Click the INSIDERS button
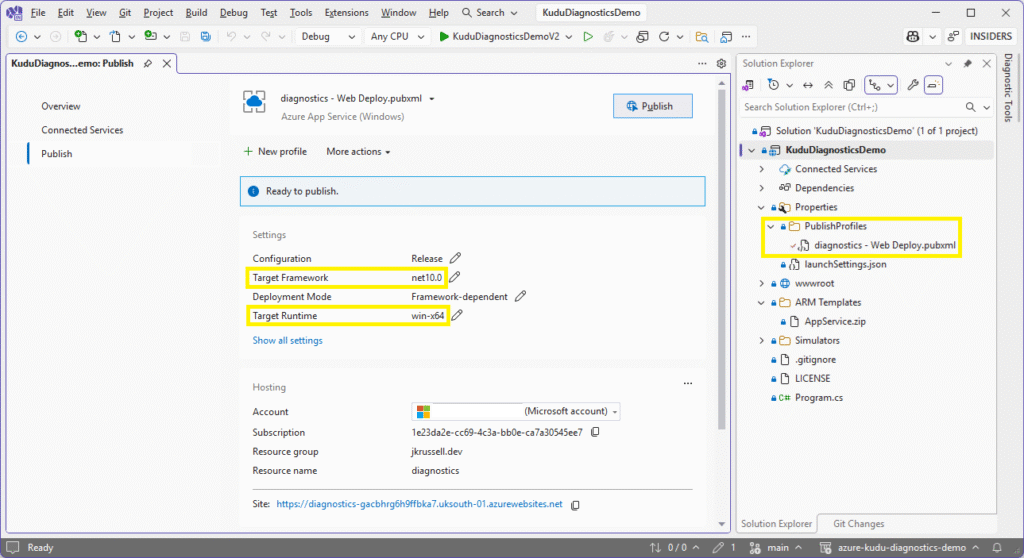 [x=990, y=37]
